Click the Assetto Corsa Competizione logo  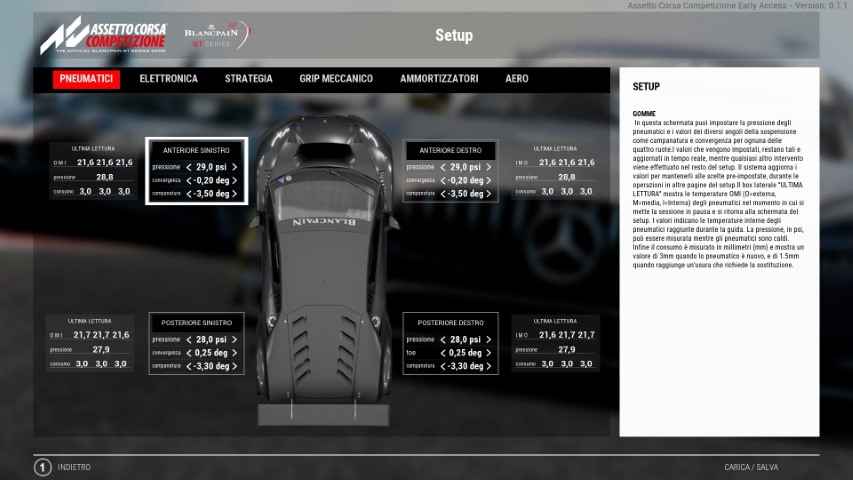(x=103, y=35)
